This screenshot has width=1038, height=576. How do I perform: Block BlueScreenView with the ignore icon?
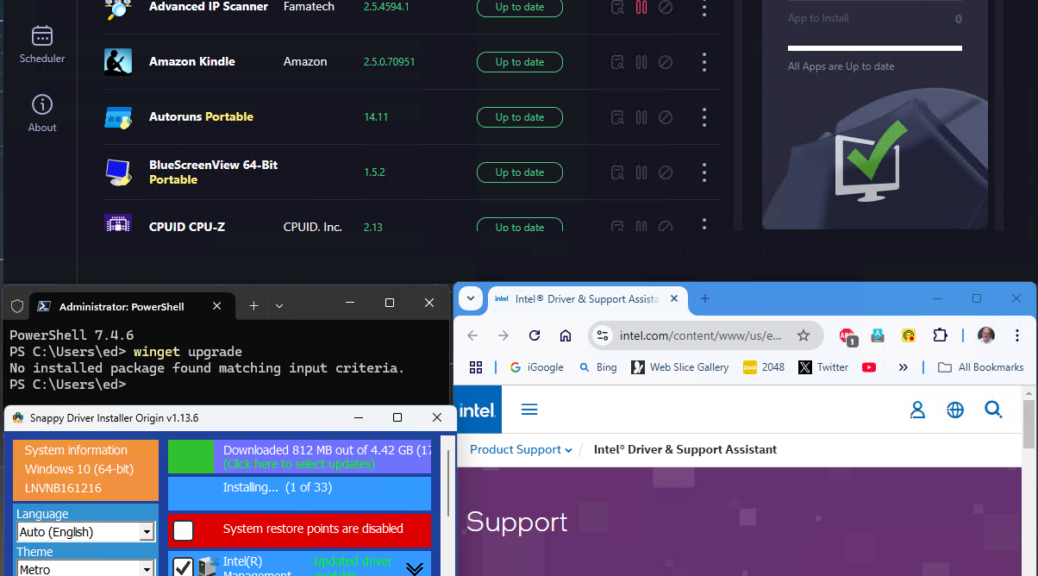[x=665, y=172]
